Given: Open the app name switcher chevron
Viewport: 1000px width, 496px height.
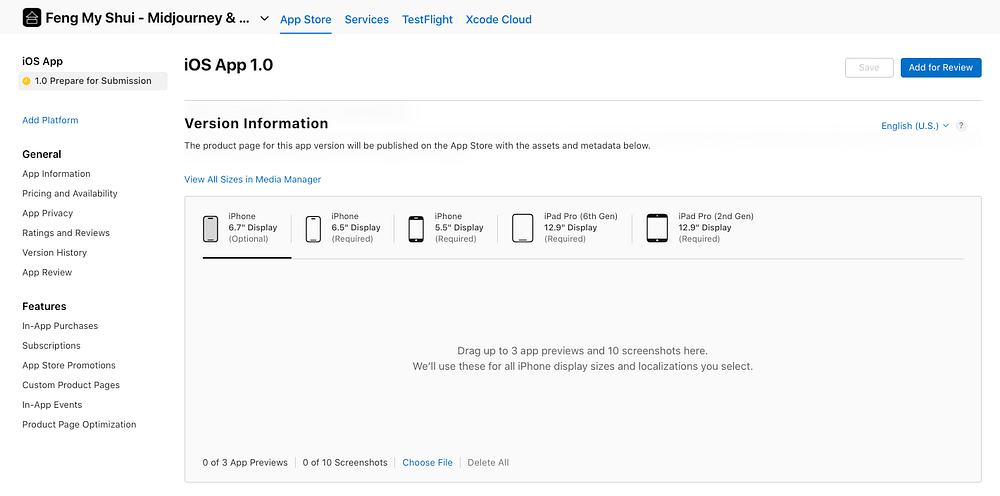Looking at the screenshot, I should click(264, 19).
